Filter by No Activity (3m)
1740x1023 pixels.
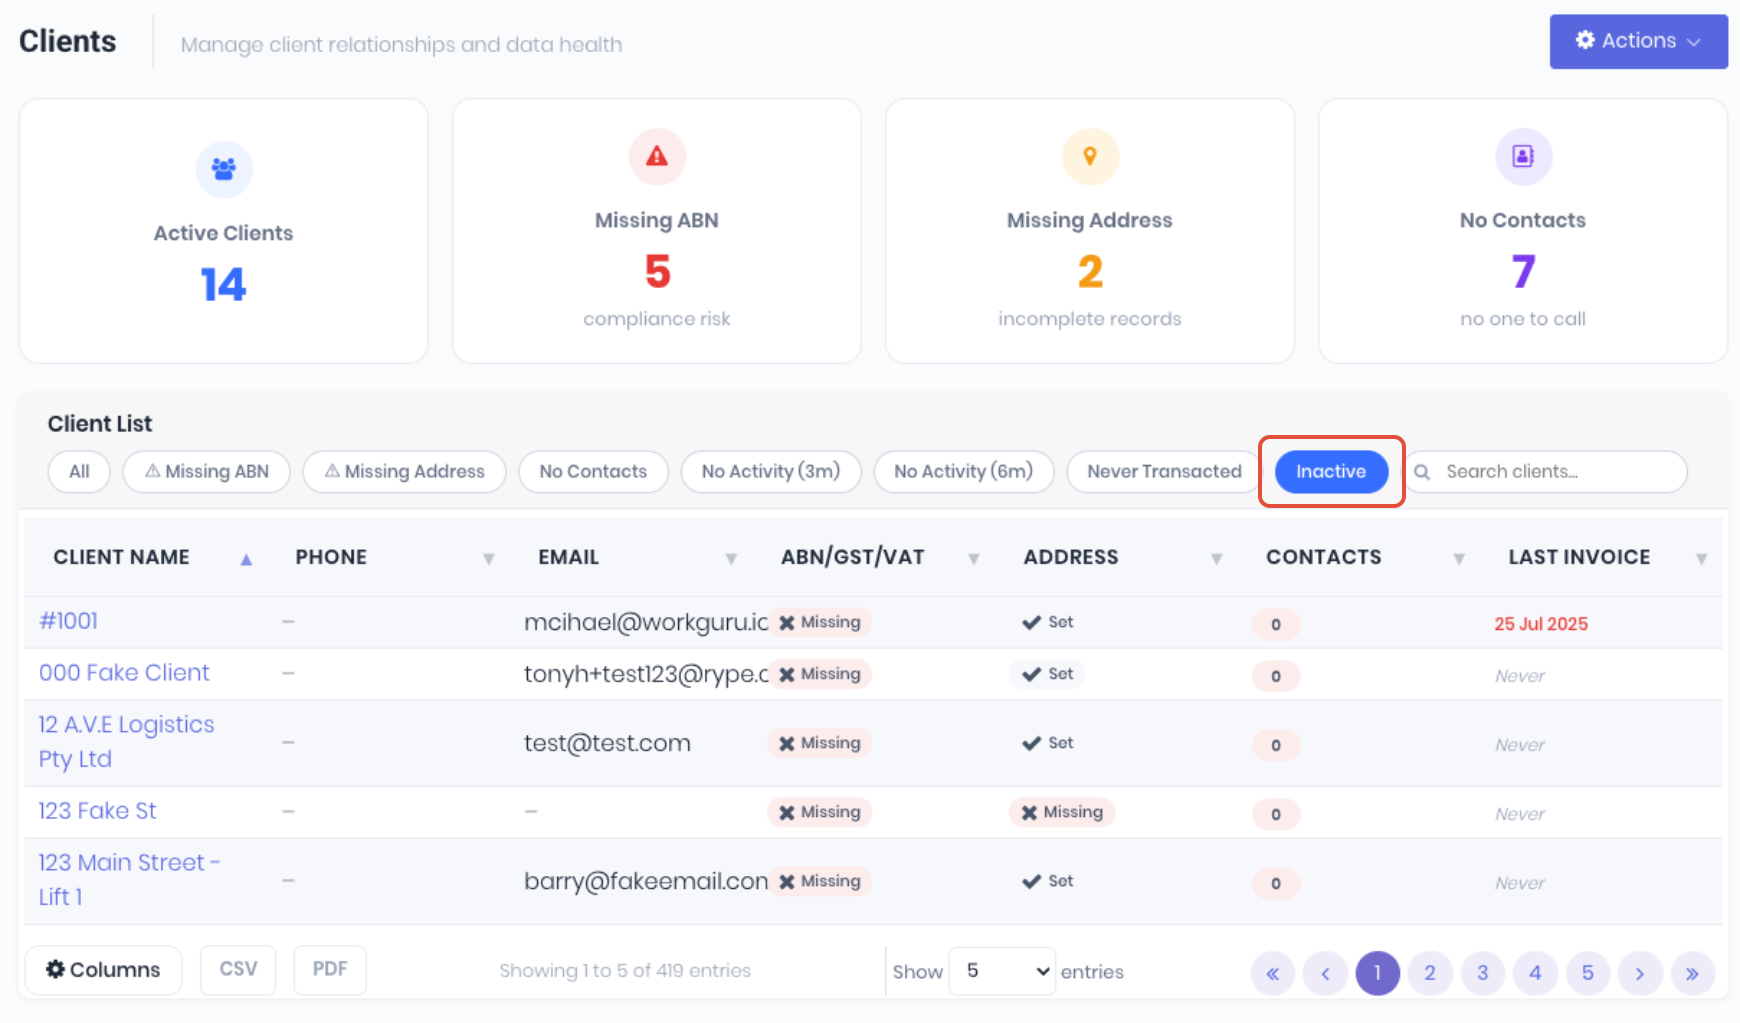771,472
